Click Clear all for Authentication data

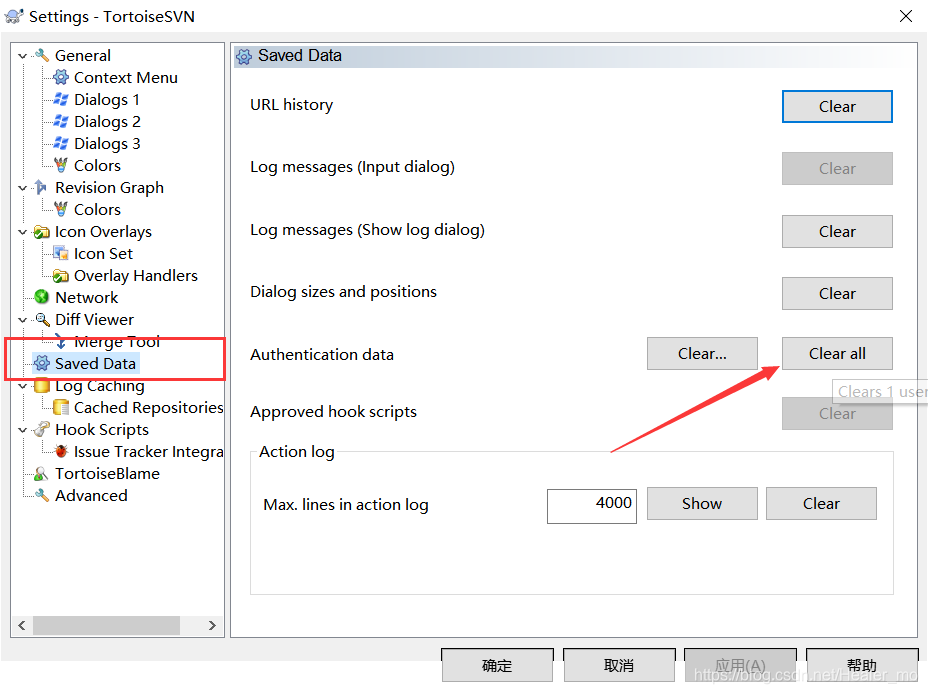pos(837,354)
